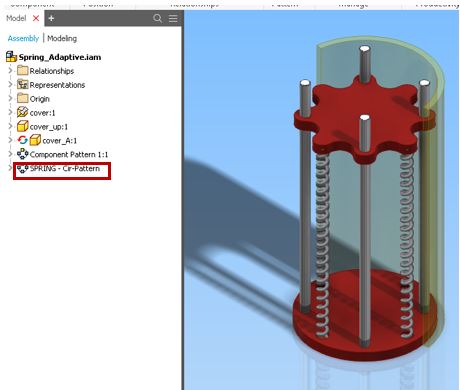Image resolution: width=460 pixels, height=390 pixels.
Task: Open the model browser hamburger menu
Action: tap(173, 19)
